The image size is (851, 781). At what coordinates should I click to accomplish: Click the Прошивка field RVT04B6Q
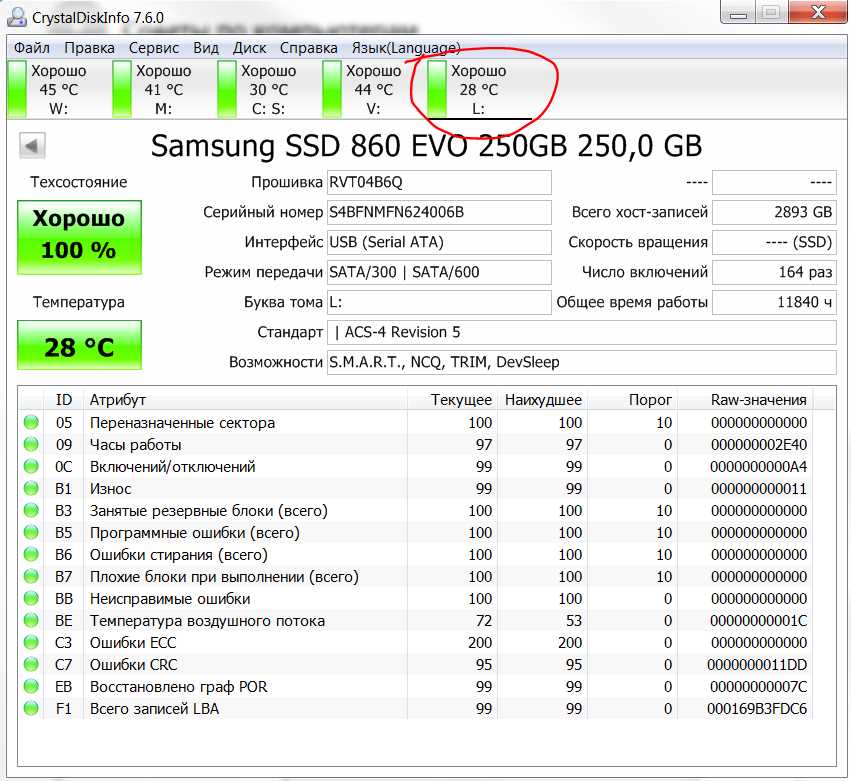point(439,182)
